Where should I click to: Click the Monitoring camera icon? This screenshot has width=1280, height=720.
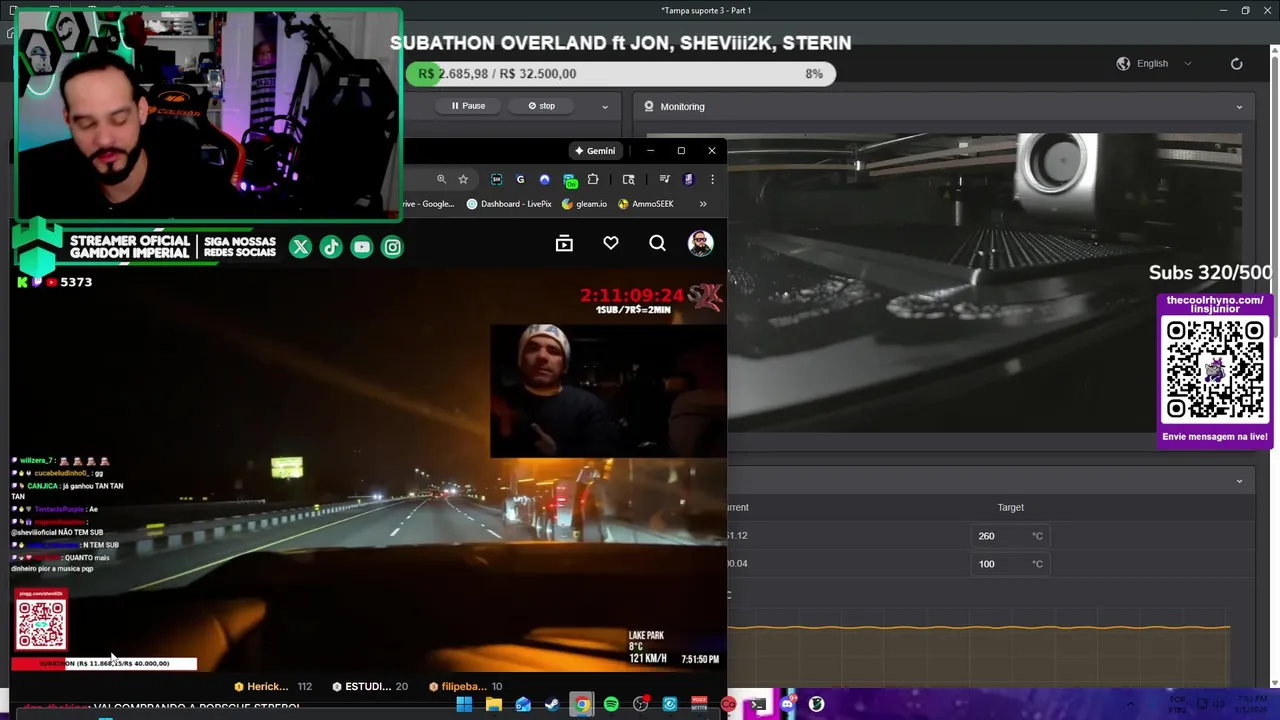[648, 106]
